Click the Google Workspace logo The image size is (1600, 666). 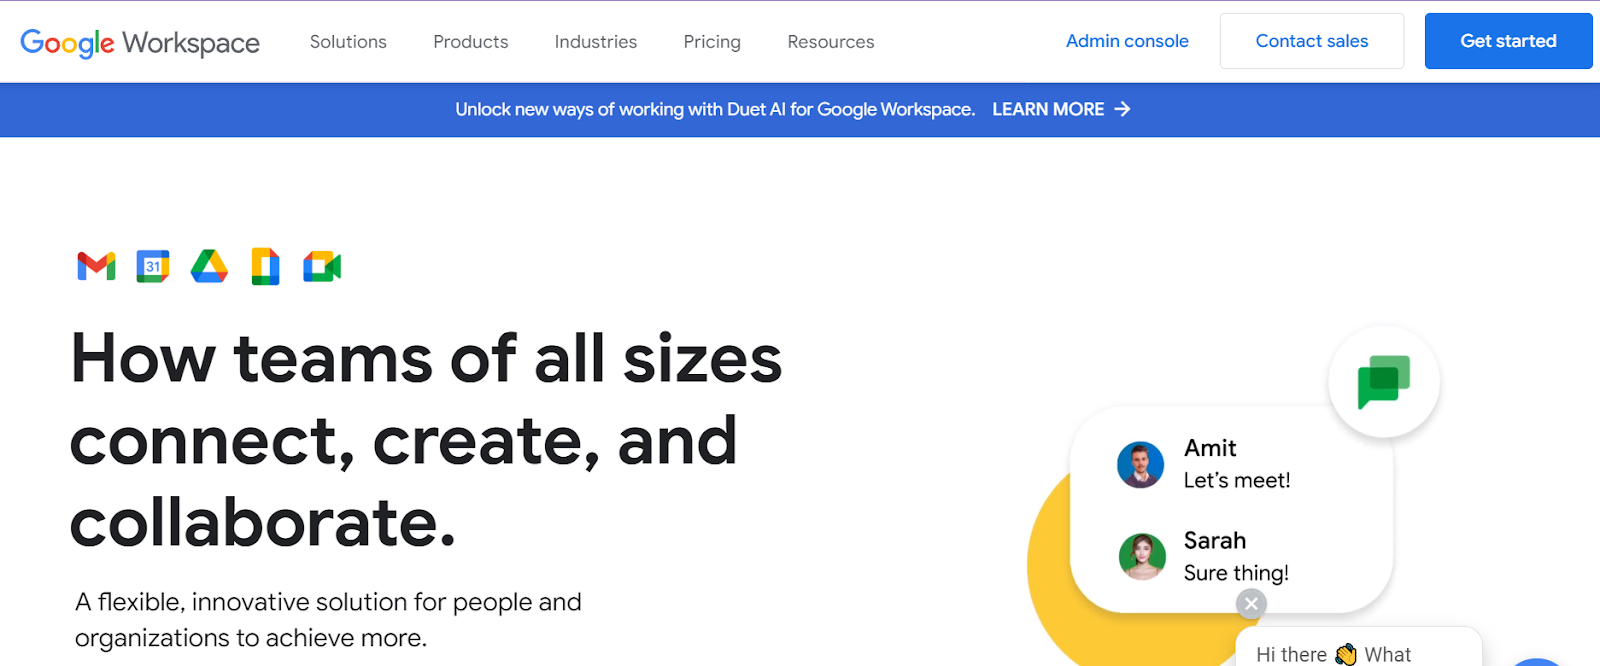click(140, 42)
